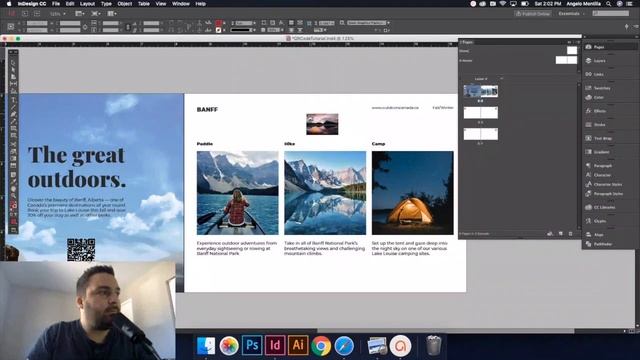Open the Layout menu

(x=87, y=4)
